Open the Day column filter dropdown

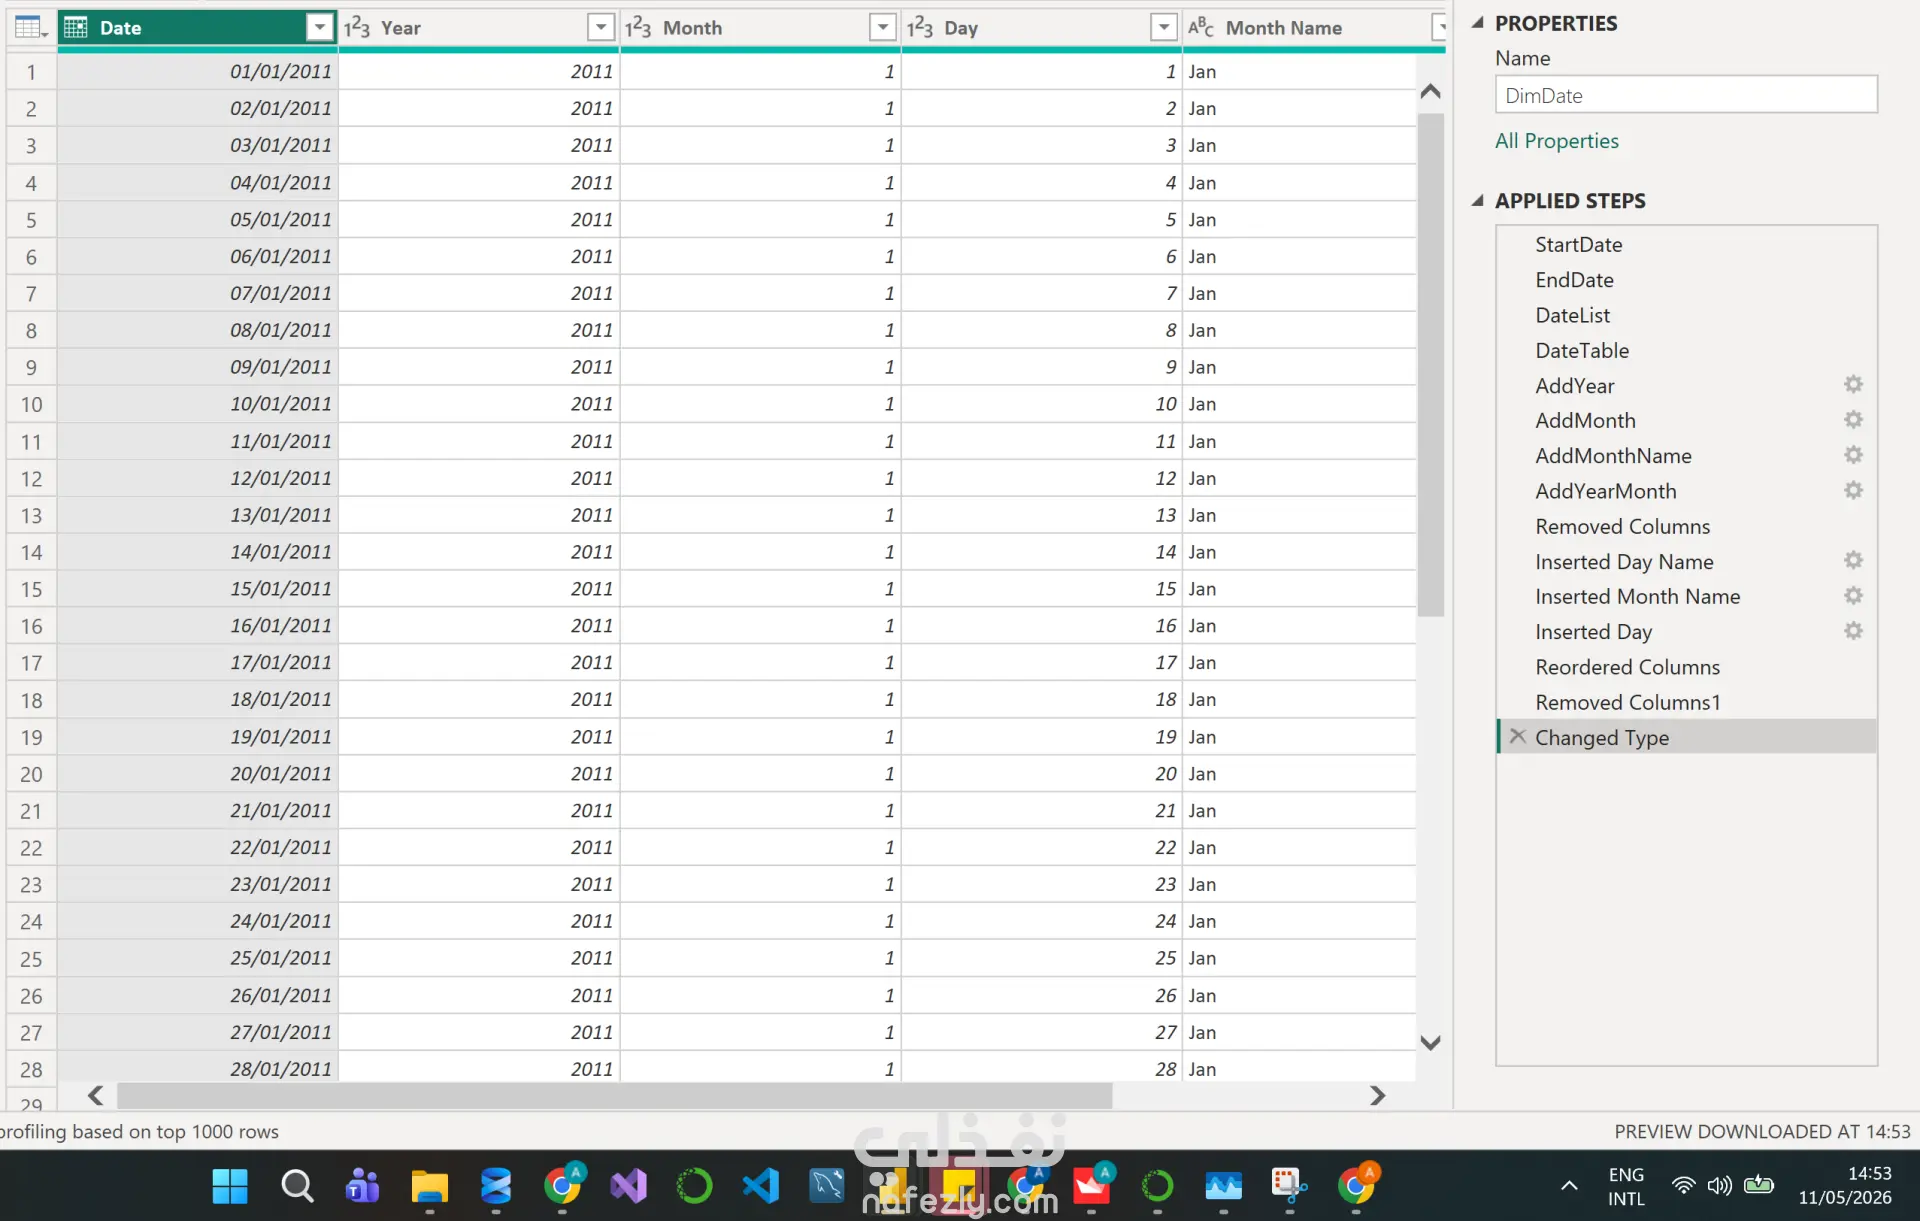1163,27
